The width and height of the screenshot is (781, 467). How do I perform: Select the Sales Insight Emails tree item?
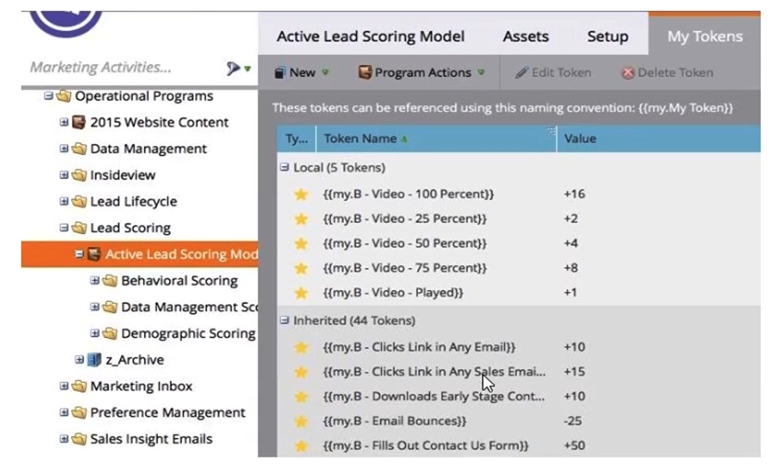(x=151, y=439)
